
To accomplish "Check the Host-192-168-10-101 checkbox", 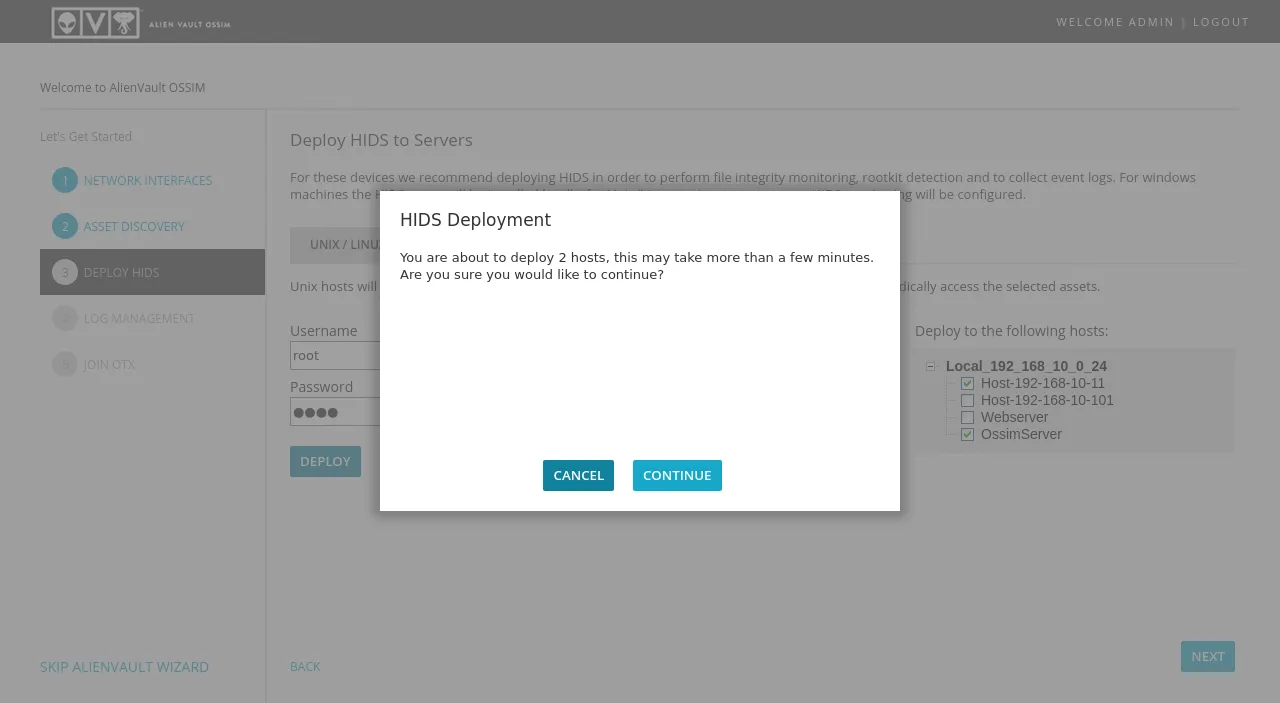I will coord(967,401).
